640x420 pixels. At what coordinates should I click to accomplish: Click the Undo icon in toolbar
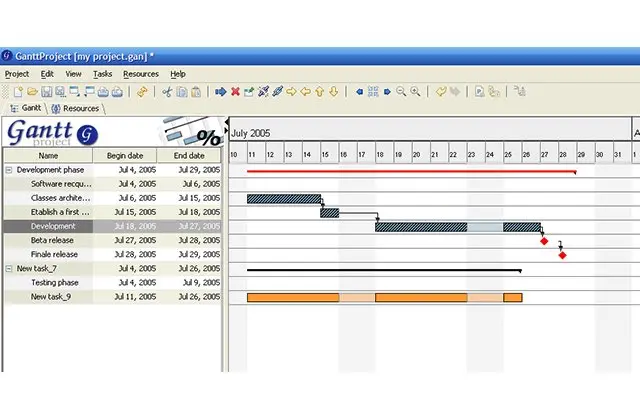[440, 91]
